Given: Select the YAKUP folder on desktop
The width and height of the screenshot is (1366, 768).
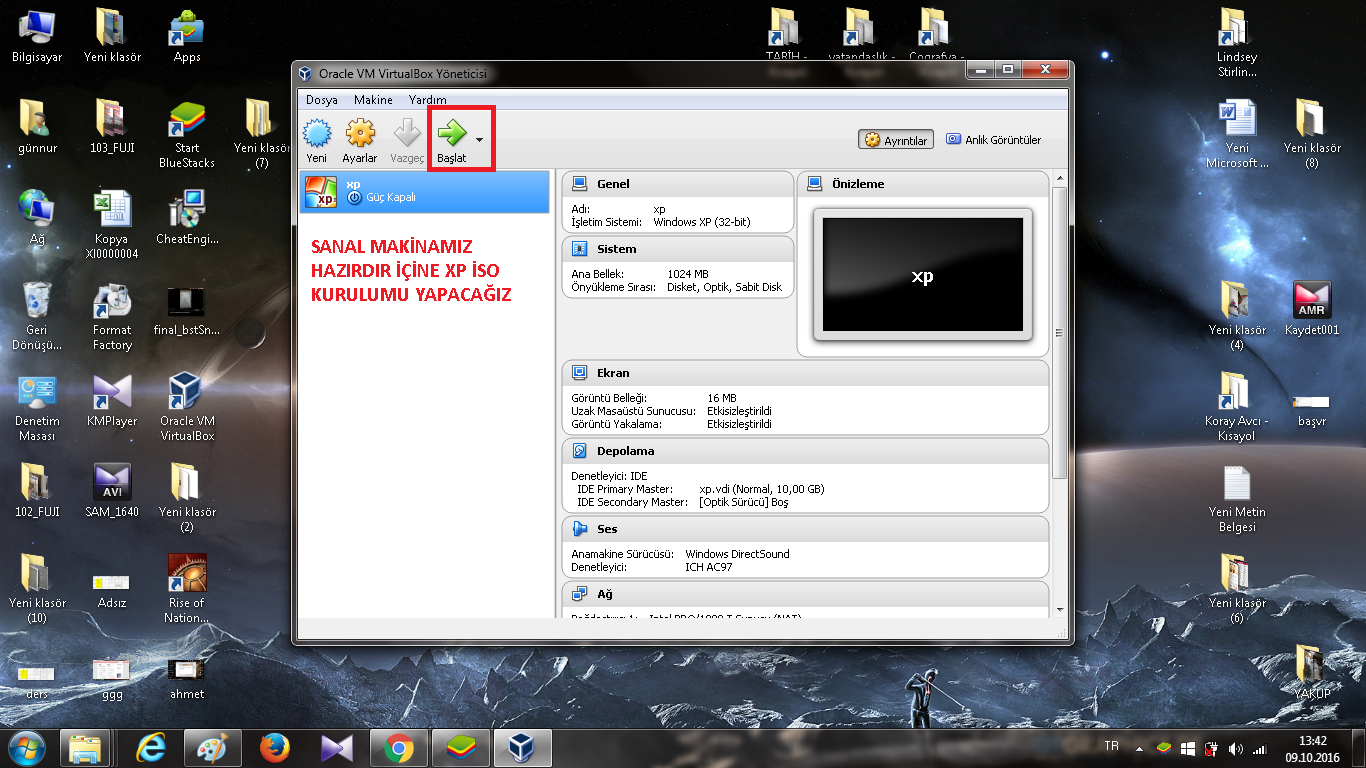Looking at the screenshot, I should (1312, 673).
